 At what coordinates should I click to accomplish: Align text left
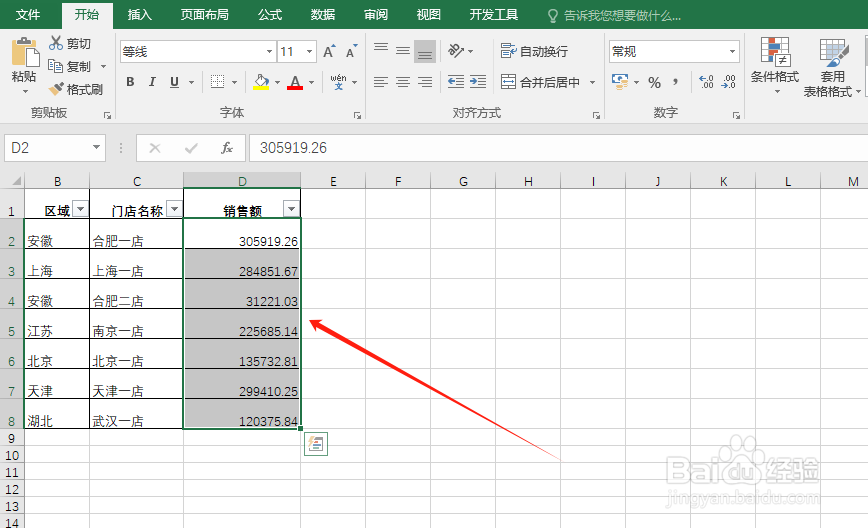tap(381, 82)
